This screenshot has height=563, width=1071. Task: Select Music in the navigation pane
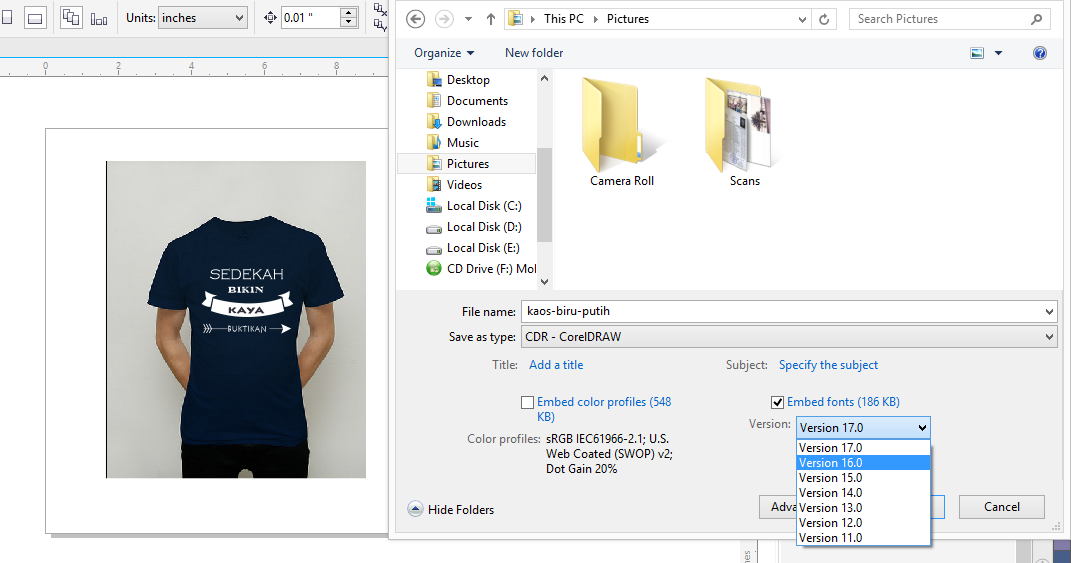click(462, 143)
